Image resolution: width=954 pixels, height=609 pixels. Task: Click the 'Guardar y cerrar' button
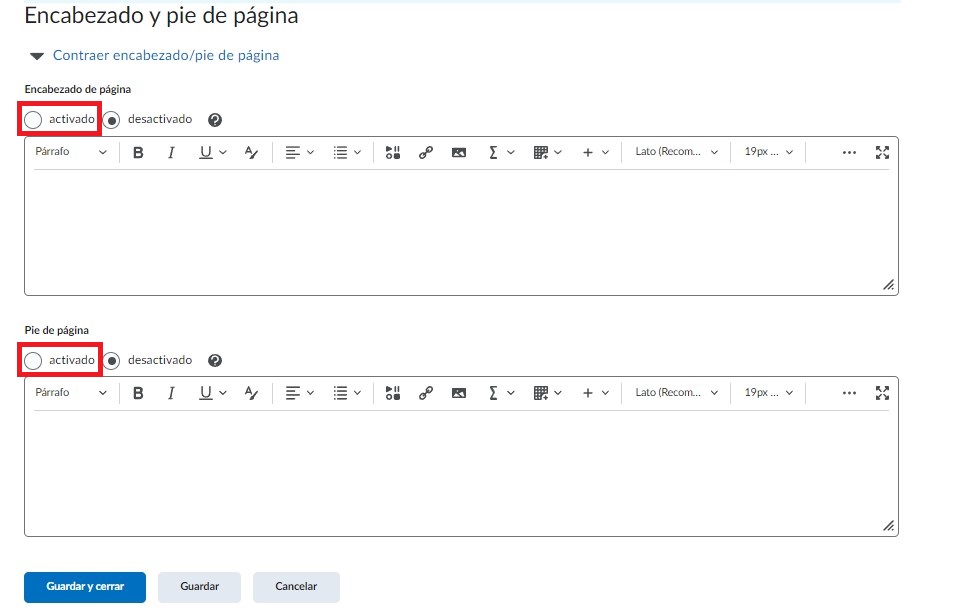(85, 587)
